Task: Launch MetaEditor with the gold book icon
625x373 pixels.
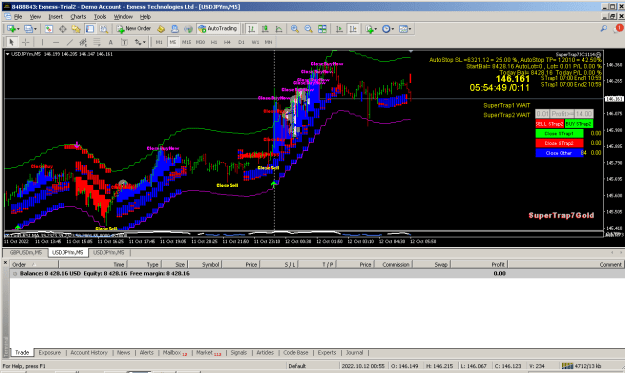Action: [x=161, y=29]
